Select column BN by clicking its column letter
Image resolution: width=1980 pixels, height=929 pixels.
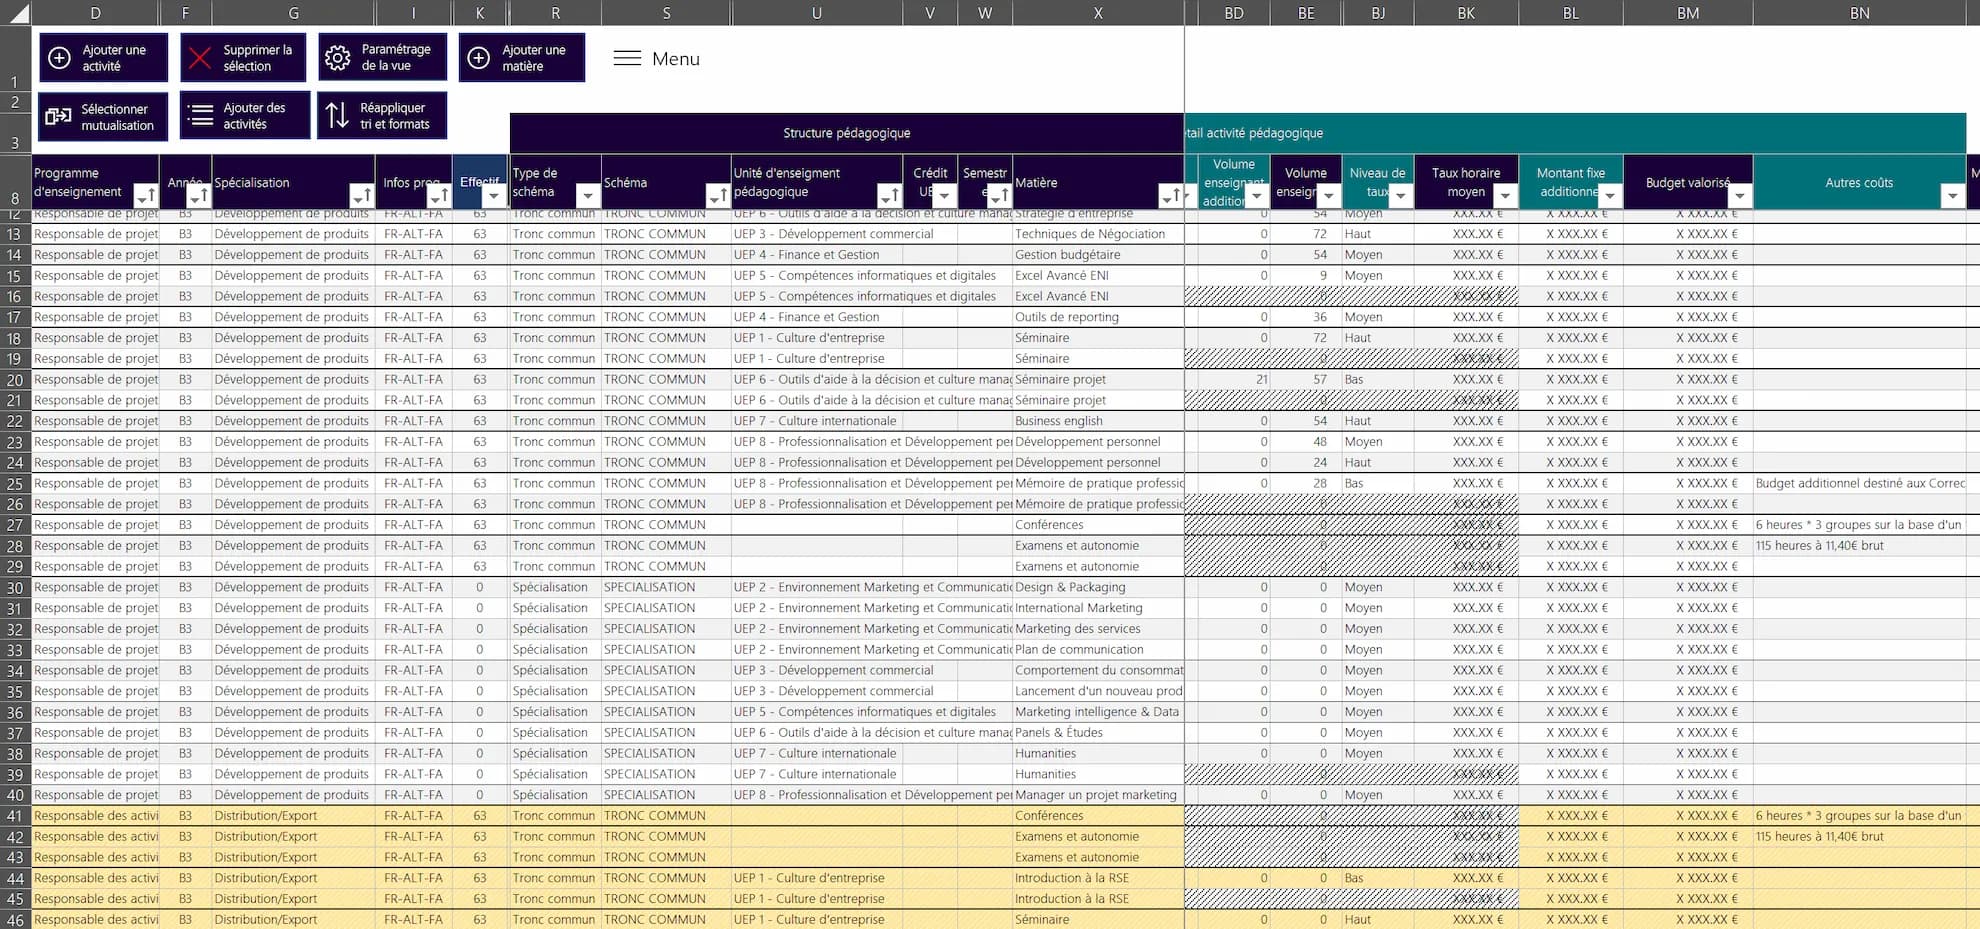click(1858, 13)
